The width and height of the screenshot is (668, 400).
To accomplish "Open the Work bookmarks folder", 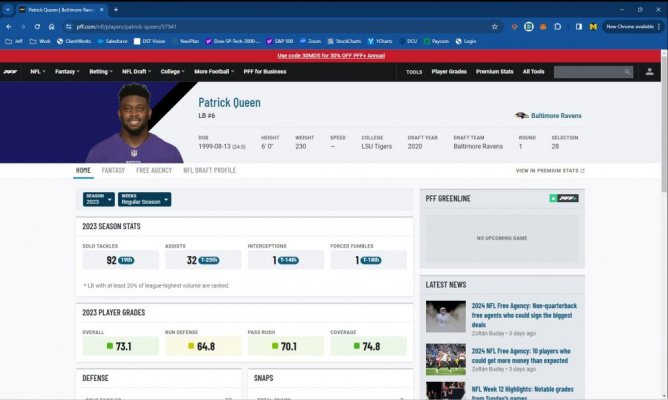I will 40,41.
